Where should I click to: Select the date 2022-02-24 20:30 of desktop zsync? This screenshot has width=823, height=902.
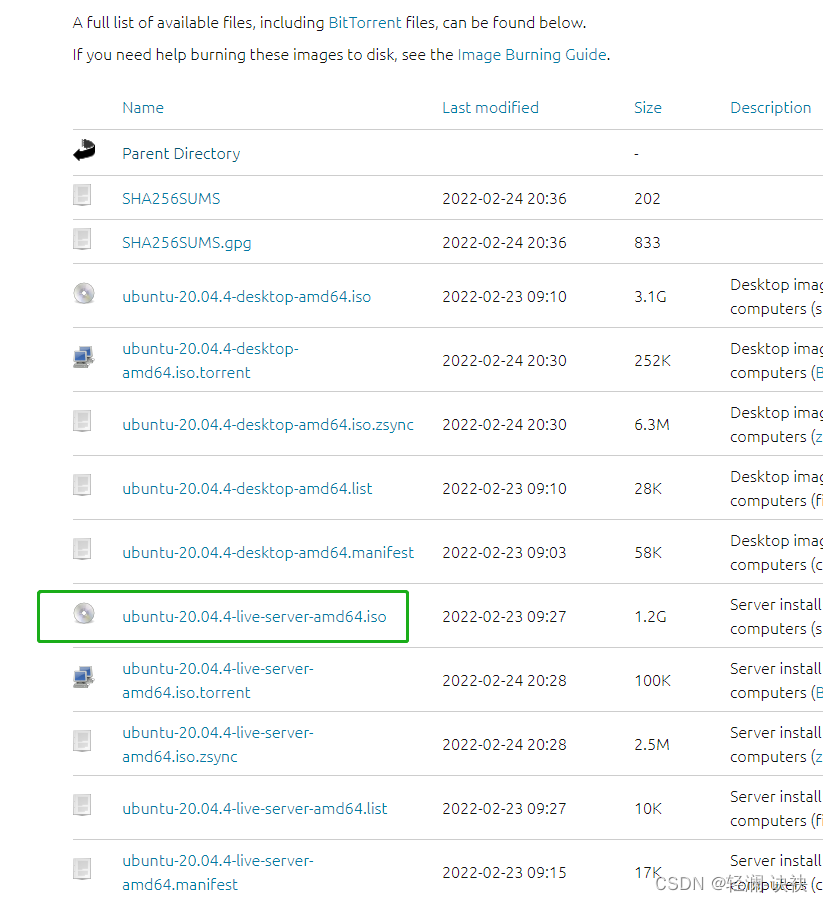[504, 425]
